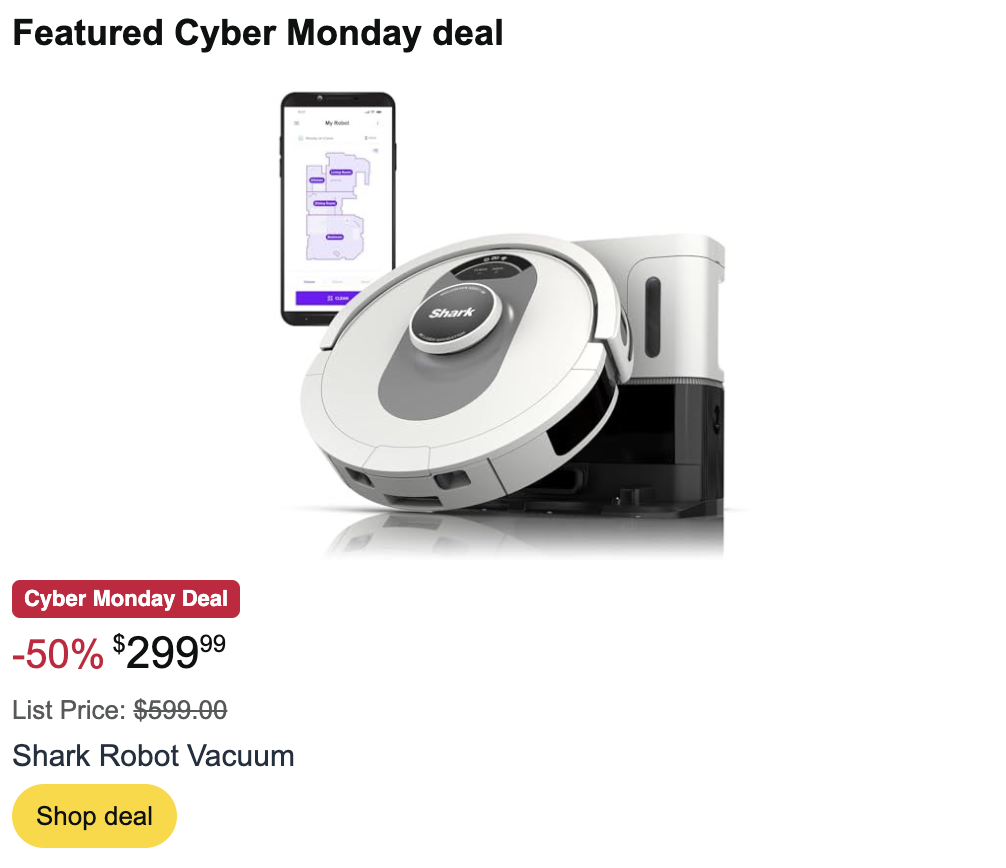Click the yellow Shop deal button

[x=94, y=815]
